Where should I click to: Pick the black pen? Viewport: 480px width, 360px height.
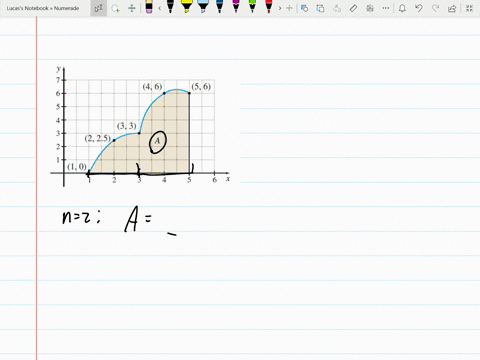[x=170, y=7]
